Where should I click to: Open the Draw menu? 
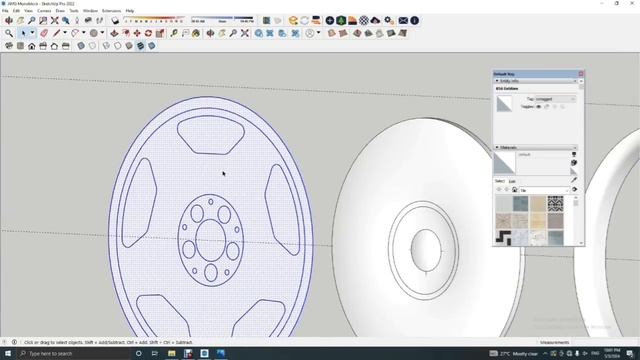point(60,11)
